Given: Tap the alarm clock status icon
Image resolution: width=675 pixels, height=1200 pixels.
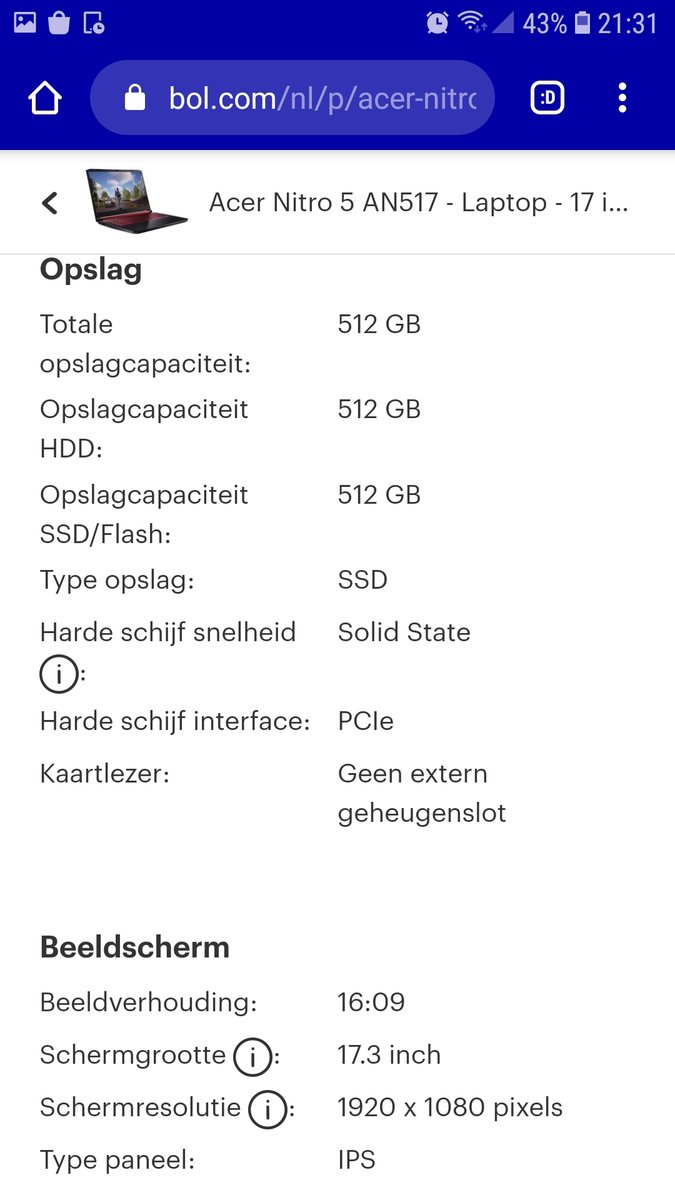Looking at the screenshot, I should 437,23.
